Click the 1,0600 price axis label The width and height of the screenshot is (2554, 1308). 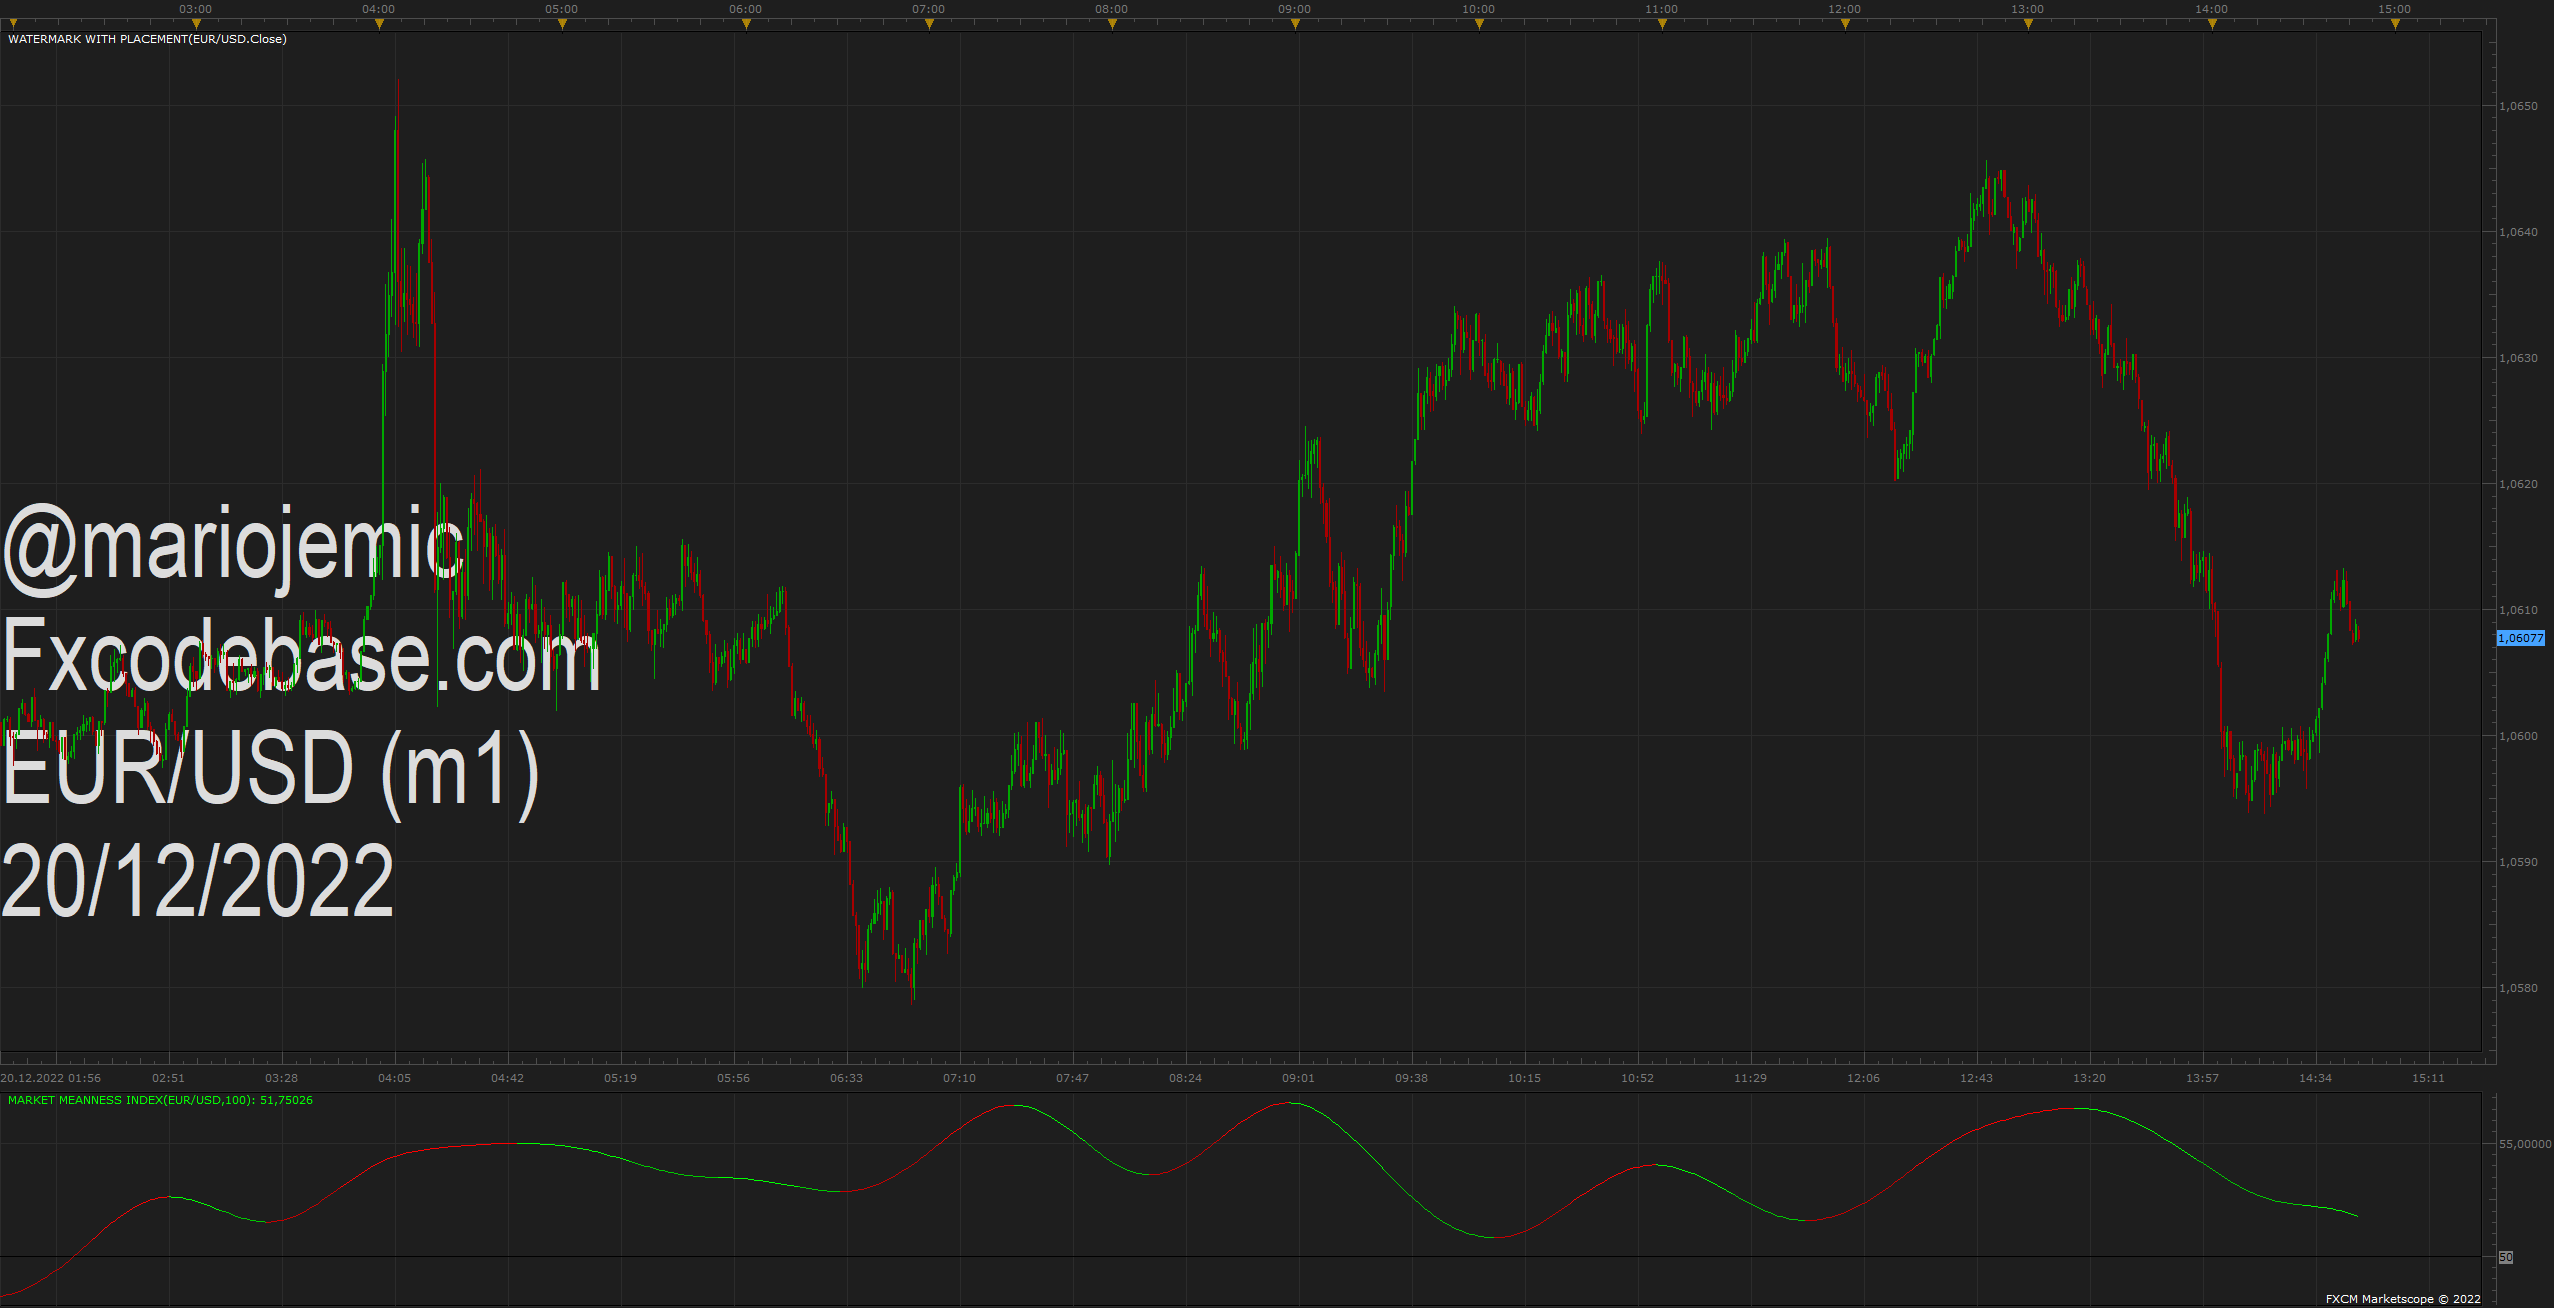(x=2518, y=736)
